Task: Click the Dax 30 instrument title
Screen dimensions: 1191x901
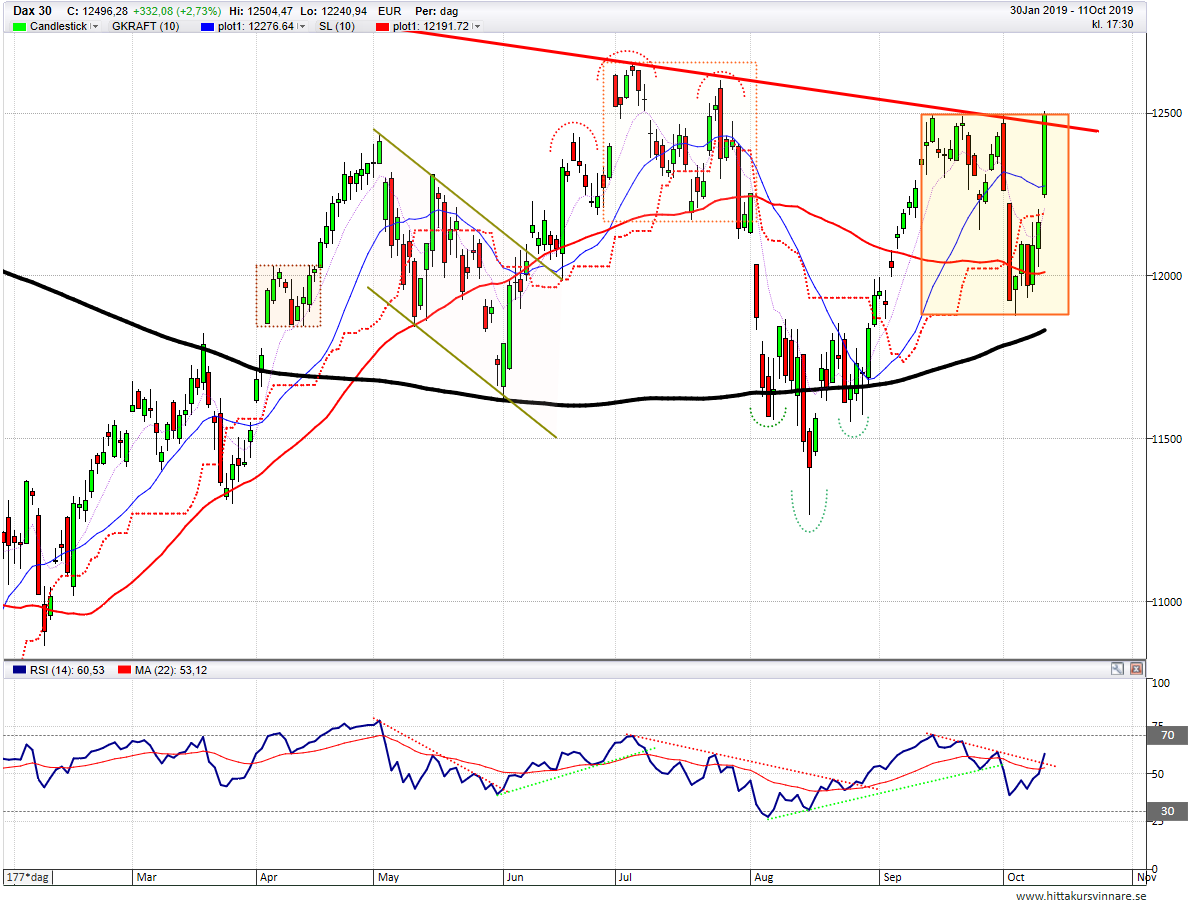Action: click(x=33, y=11)
